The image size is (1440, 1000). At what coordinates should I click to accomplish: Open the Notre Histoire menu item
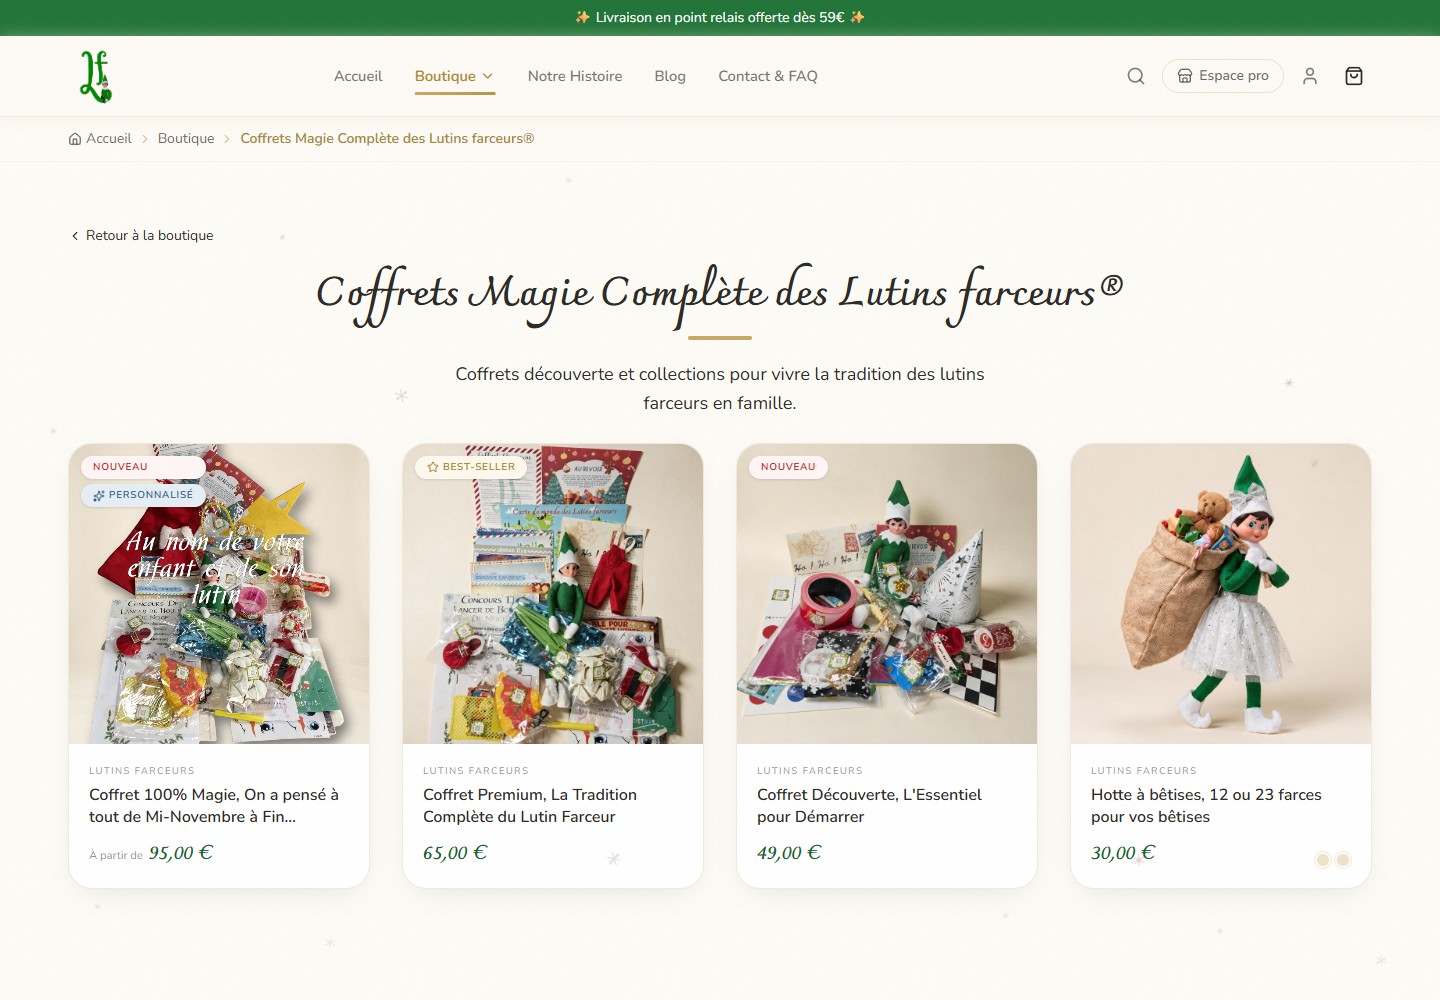click(575, 76)
